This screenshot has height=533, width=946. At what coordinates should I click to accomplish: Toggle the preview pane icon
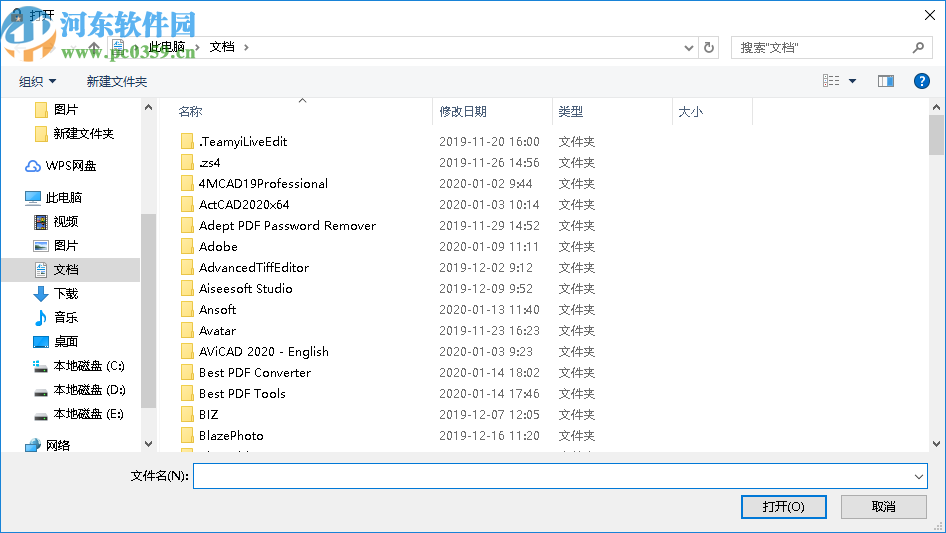click(886, 81)
